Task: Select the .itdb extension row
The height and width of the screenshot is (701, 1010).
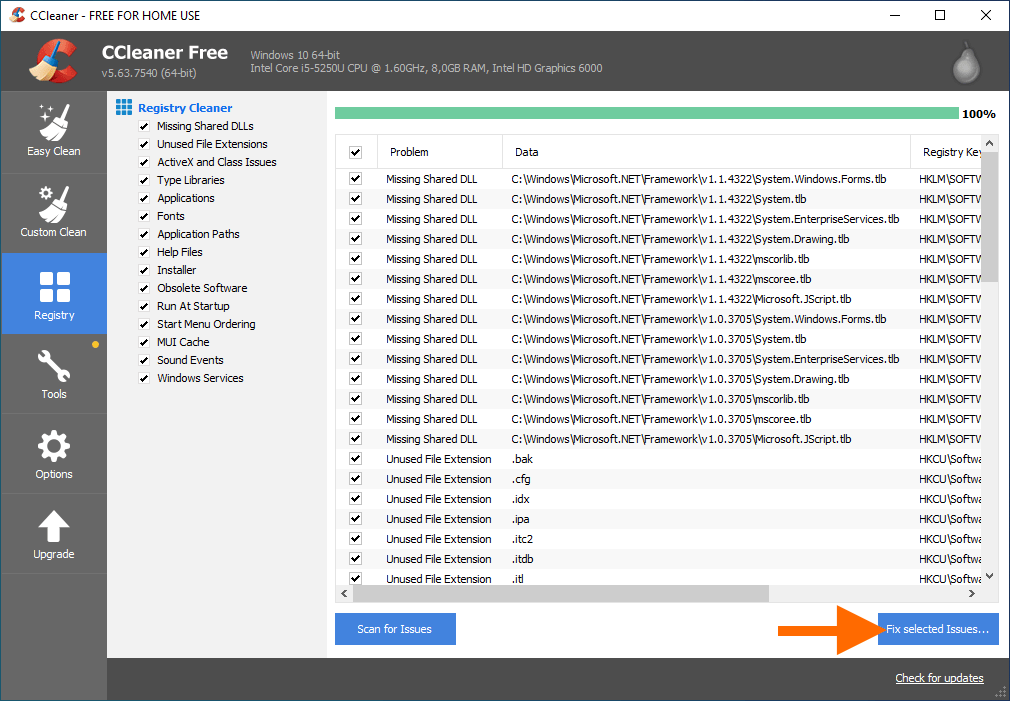Action: click(x=658, y=559)
